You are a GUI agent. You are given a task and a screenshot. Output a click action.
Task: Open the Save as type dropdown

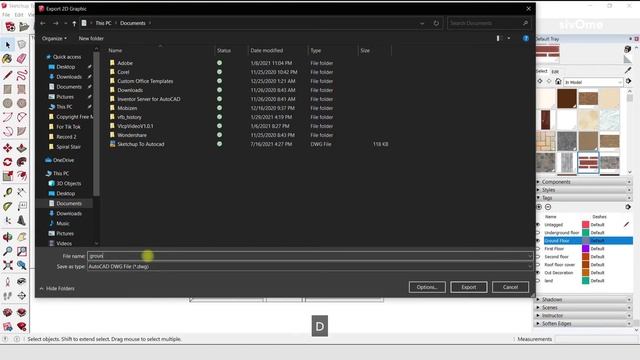coord(310,267)
